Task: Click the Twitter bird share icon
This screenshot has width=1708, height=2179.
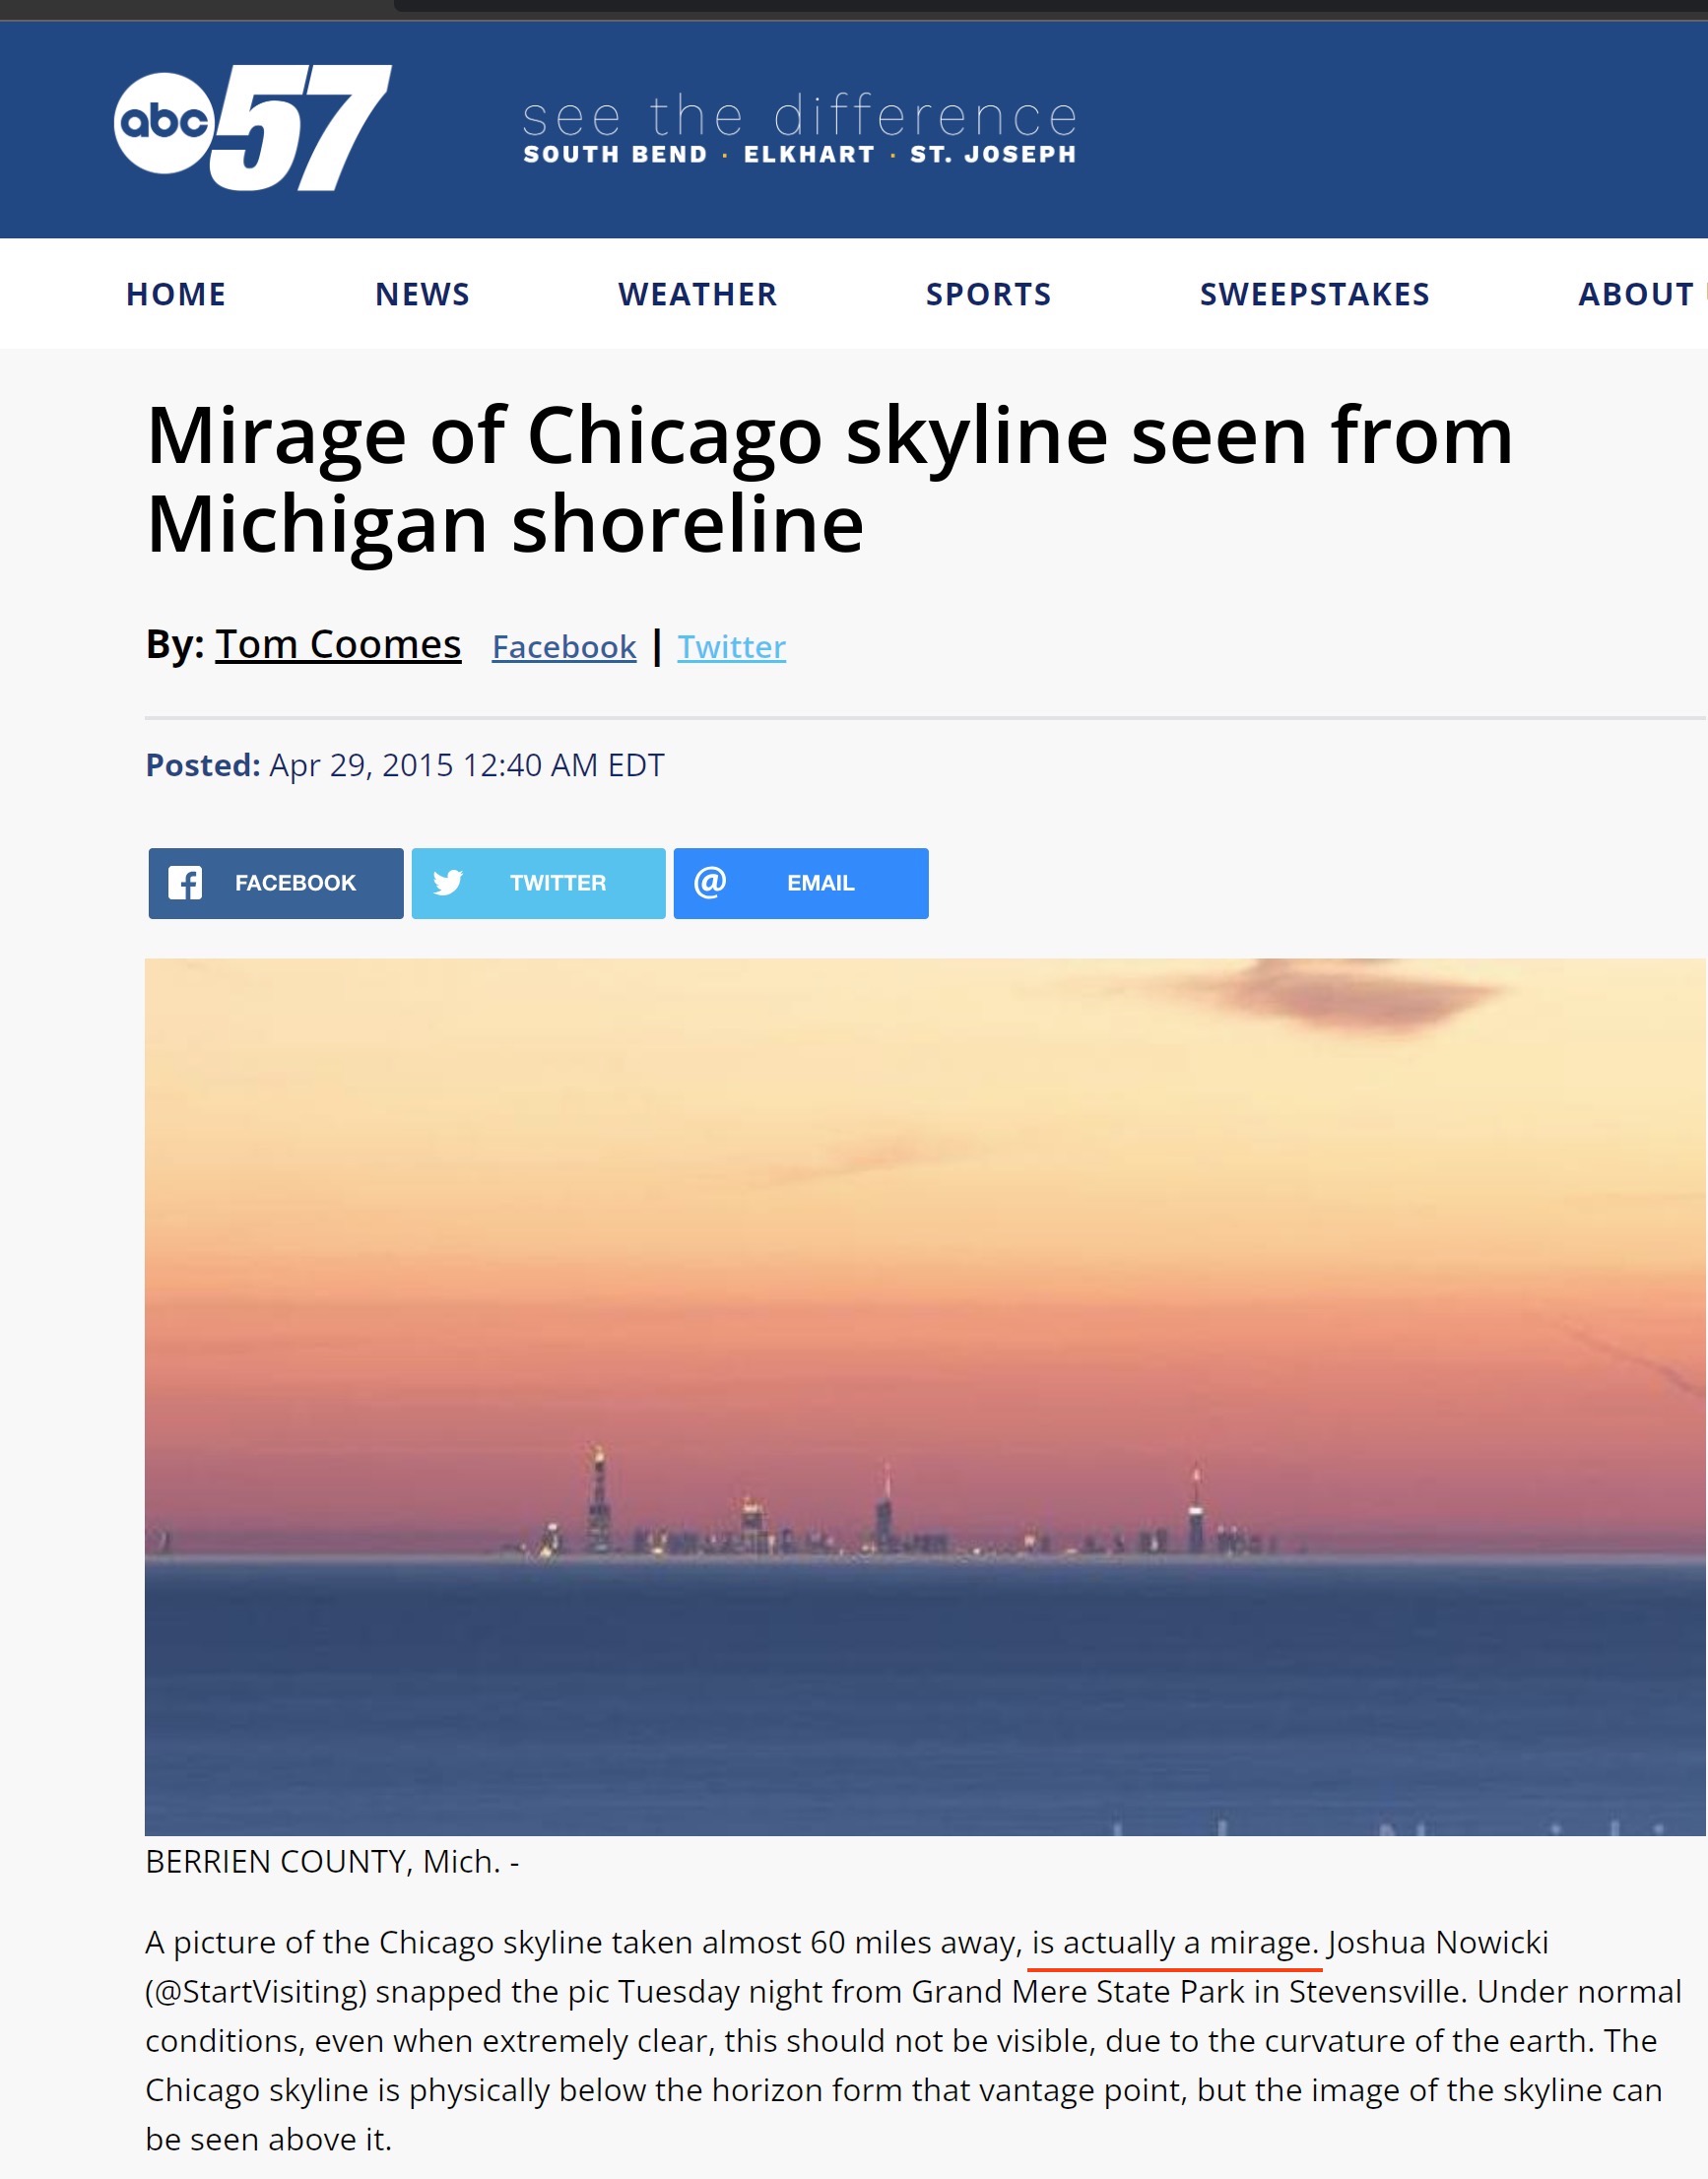Action: pos(448,882)
